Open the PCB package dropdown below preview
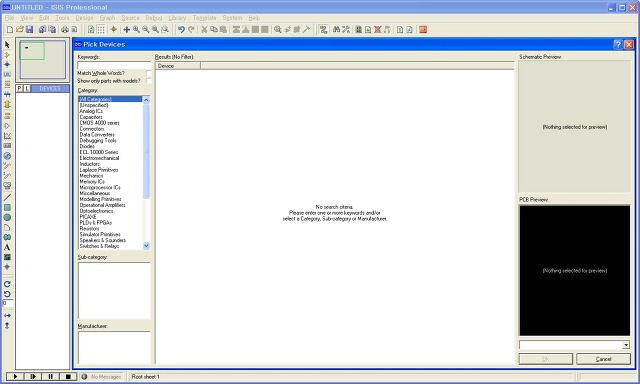Viewport: 640px width, 384px height. point(626,345)
